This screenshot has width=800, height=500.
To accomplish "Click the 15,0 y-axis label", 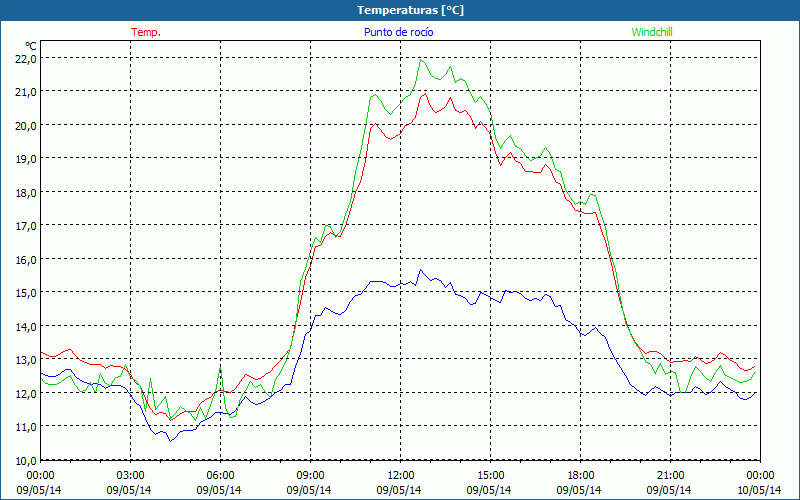I will [x=26, y=293].
